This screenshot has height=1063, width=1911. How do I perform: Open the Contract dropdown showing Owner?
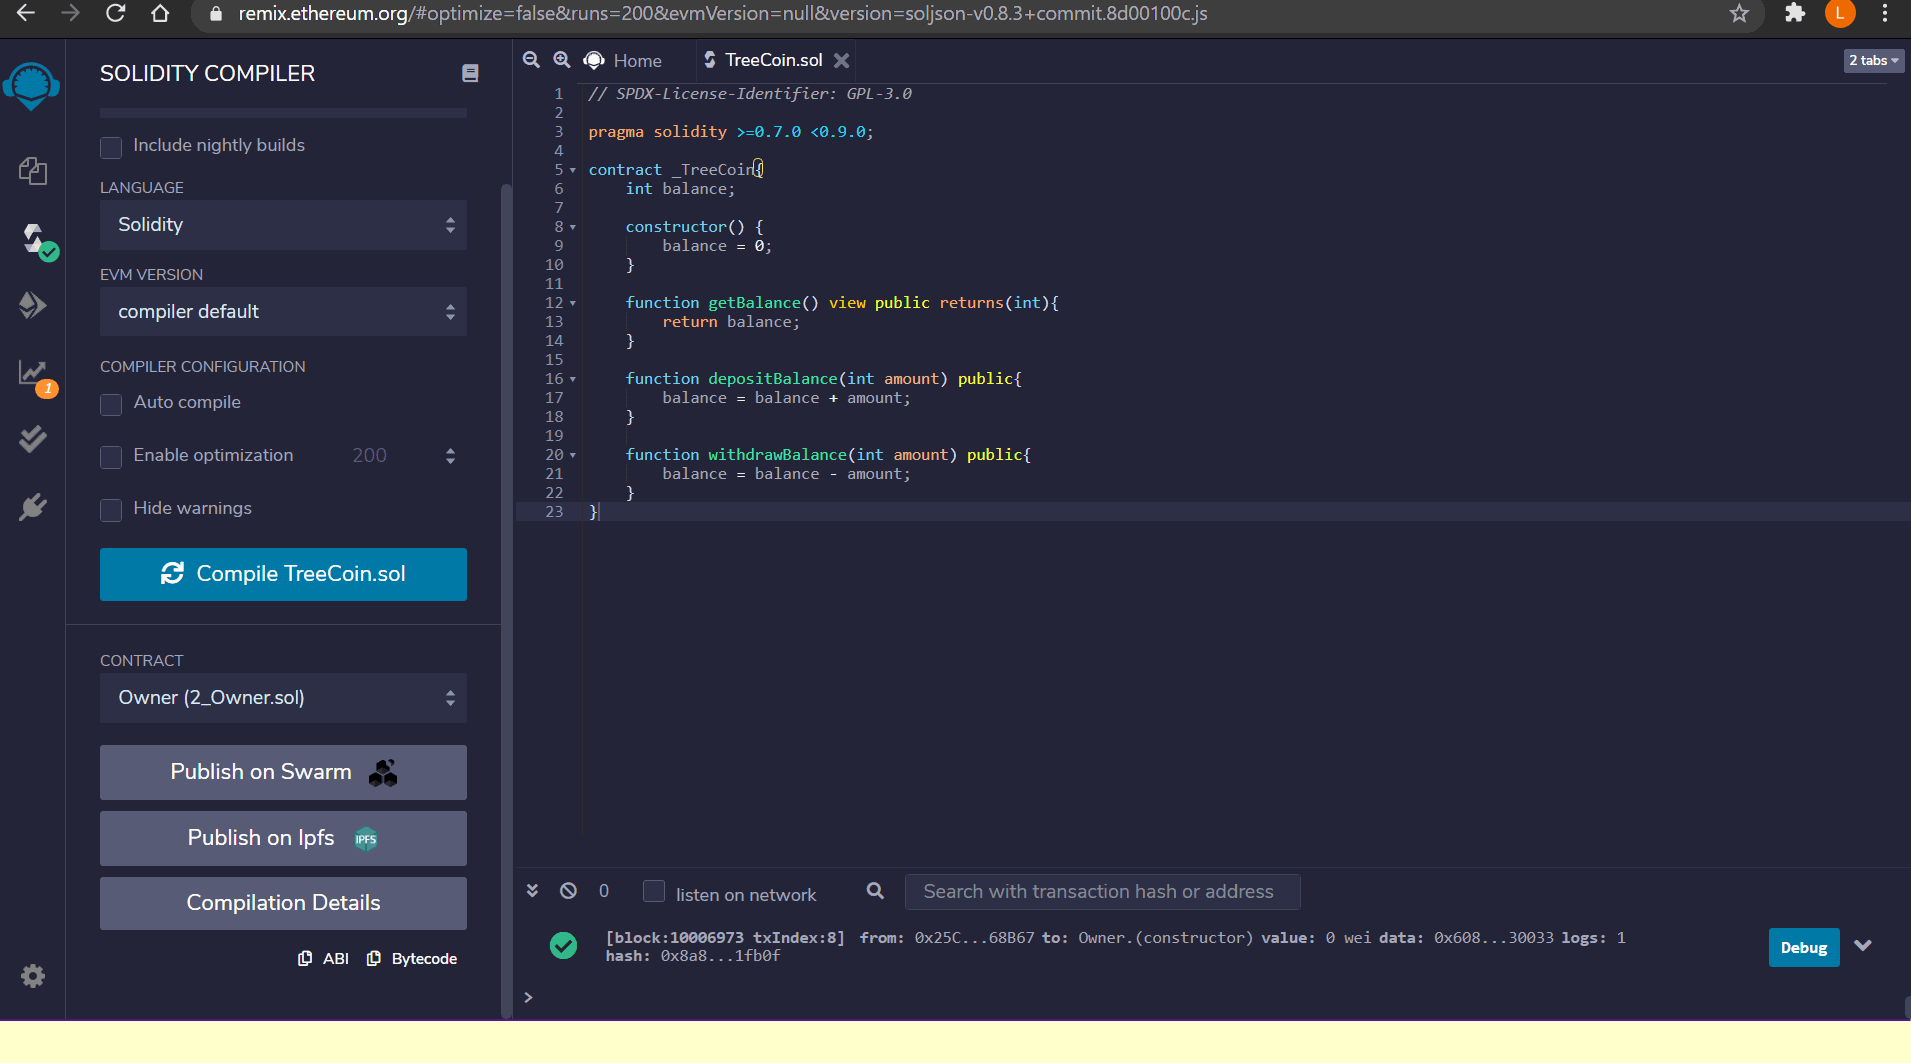pyautogui.click(x=283, y=698)
